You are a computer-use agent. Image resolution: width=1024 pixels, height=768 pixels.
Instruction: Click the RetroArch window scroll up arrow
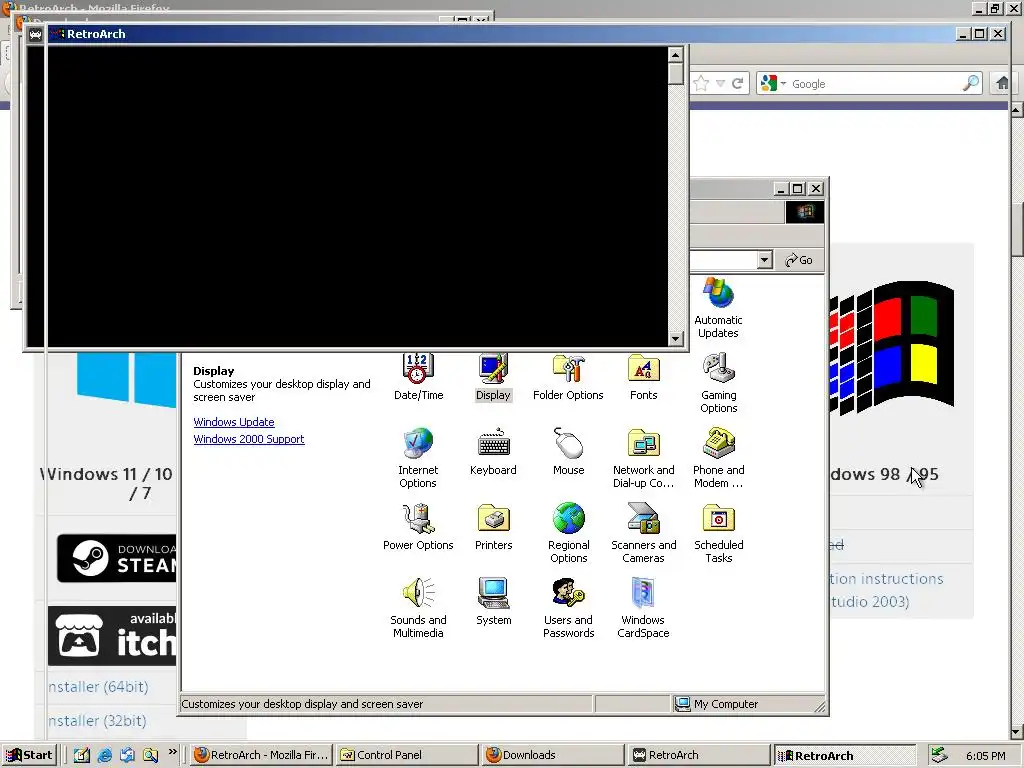676,54
